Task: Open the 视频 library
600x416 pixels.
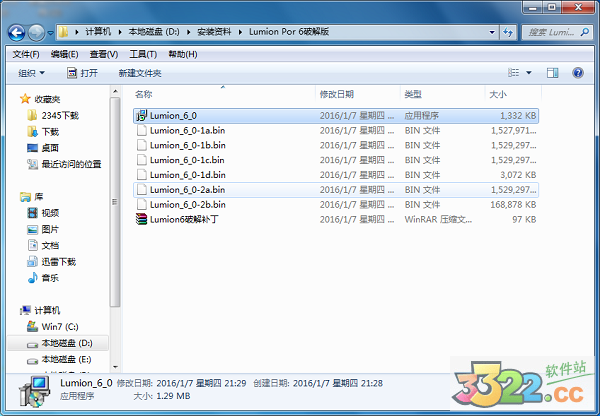Action: pyautogui.click(x=43, y=213)
